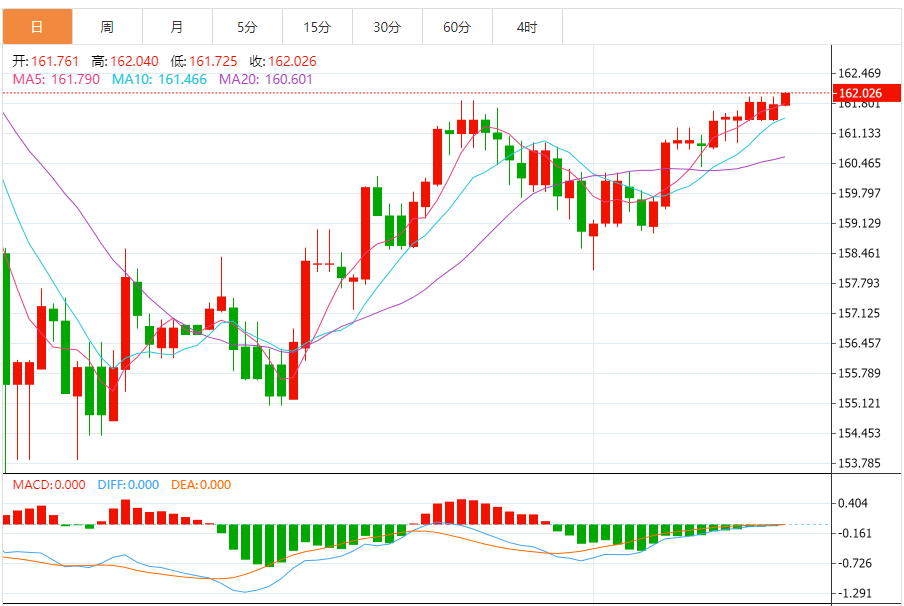Click the MA20: 160.601 indicator label
Screen dimensions: 904x606
pyautogui.click(x=266, y=79)
